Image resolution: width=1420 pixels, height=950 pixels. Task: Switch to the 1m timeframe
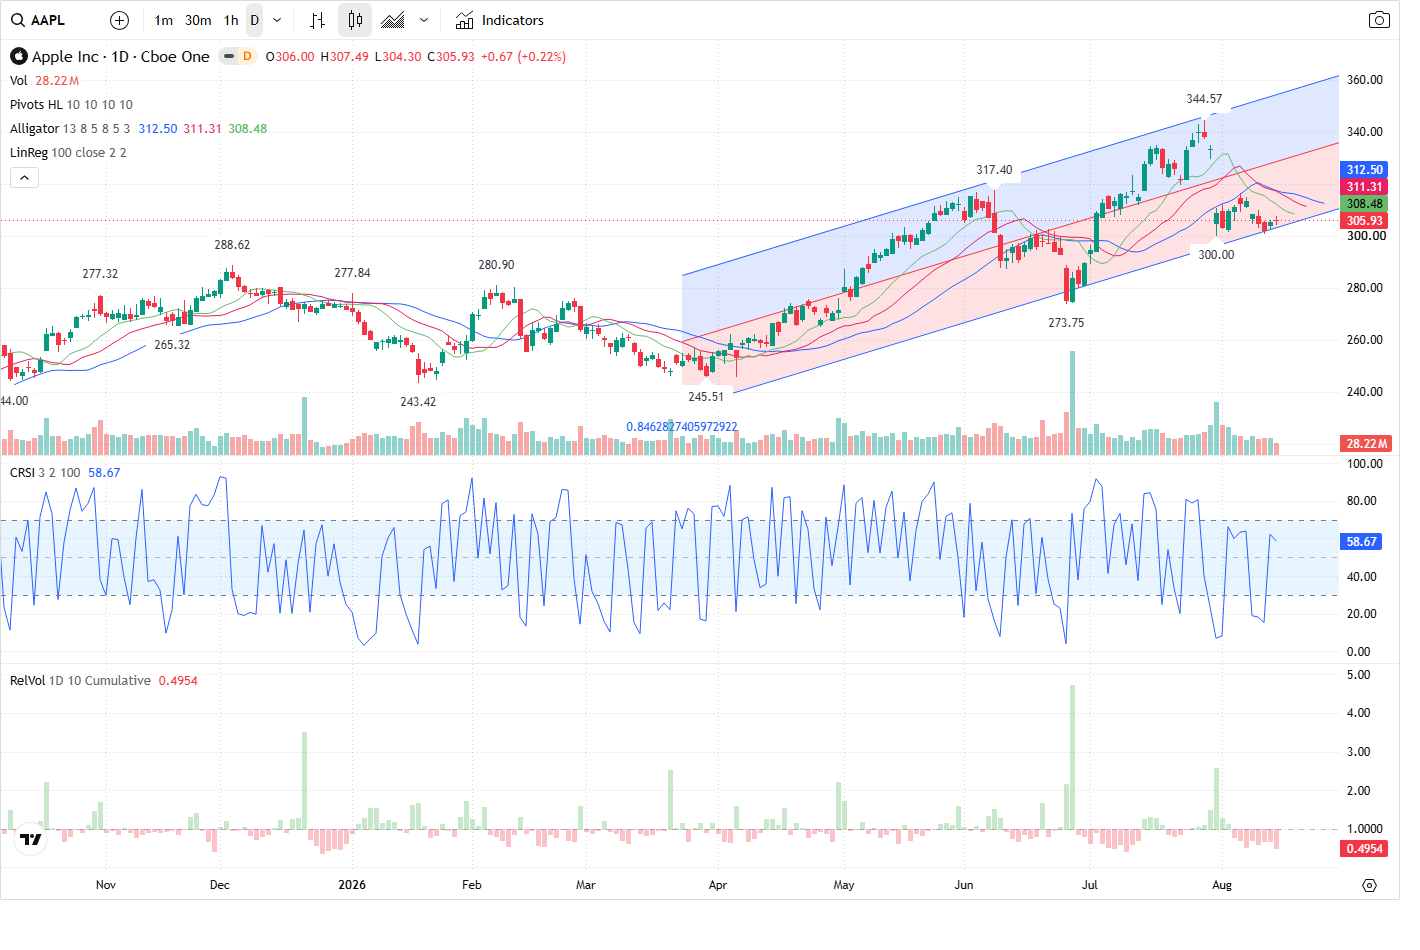164,20
